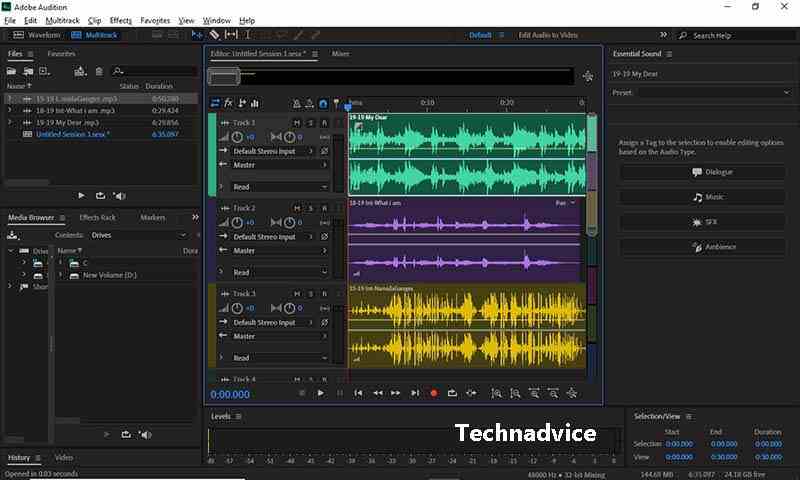This screenshot has height=480, width=800.
Task: Open file icon in Files panel
Action: click(x=11, y=71)
